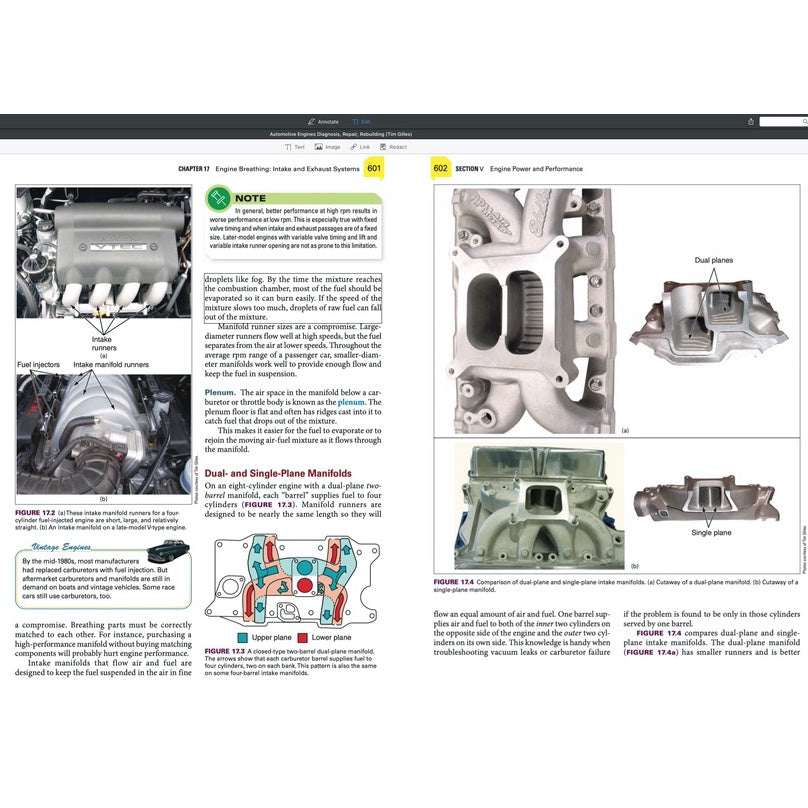Click the small icon left of the search box

(x=751, y=121)
